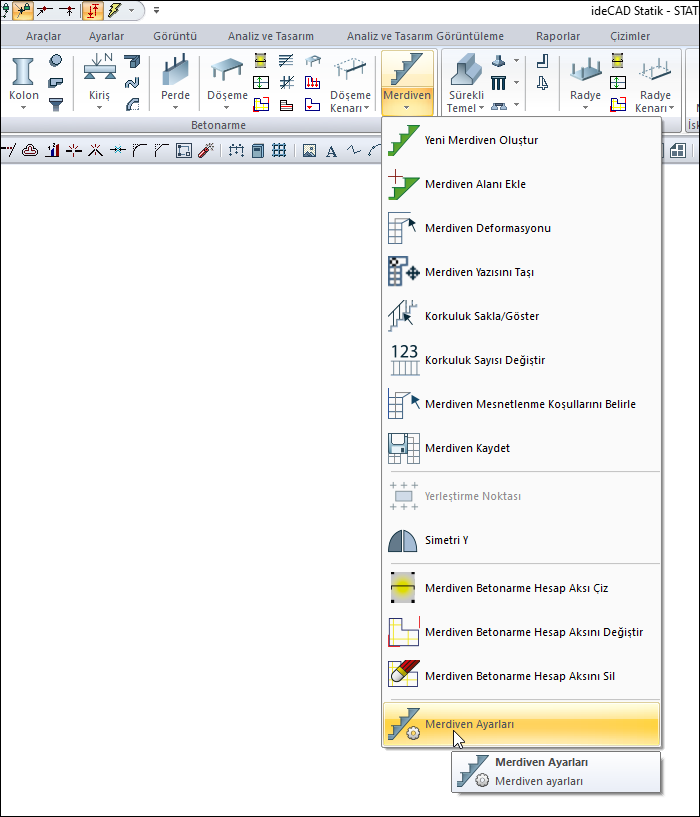Click Merdiven Betonarme Hesap Aksı Çiz icon
This screenshot has height=817, width=700.
tap(403, 588)
